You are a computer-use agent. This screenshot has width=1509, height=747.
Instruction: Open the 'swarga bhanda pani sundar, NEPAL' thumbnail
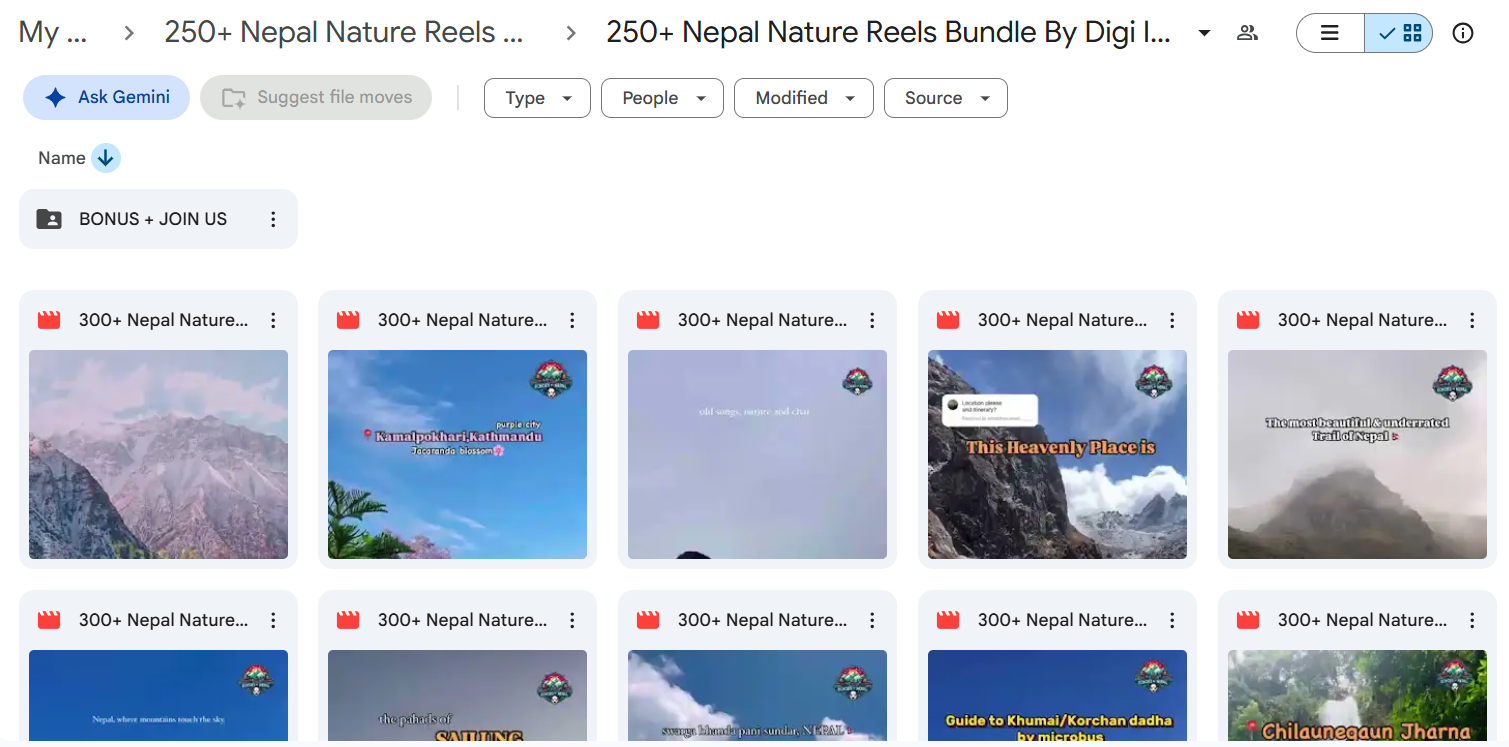(x=757, y=696)
